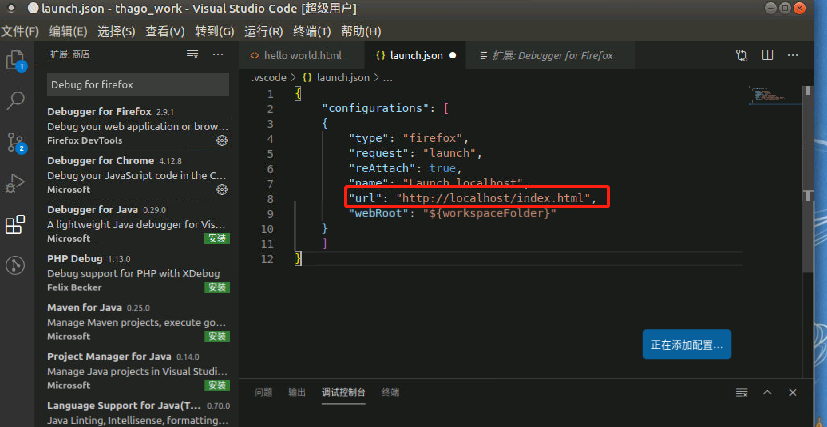Select PHP Debug extension title
Image resolution: width=827 pixels, height=427 pixels.
point(74,258)
